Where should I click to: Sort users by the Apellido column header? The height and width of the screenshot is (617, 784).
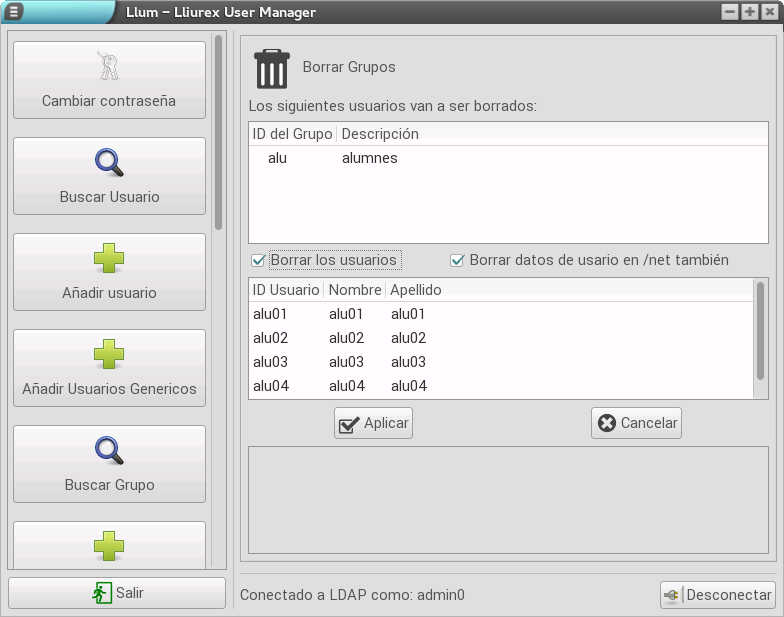point(416,290)
